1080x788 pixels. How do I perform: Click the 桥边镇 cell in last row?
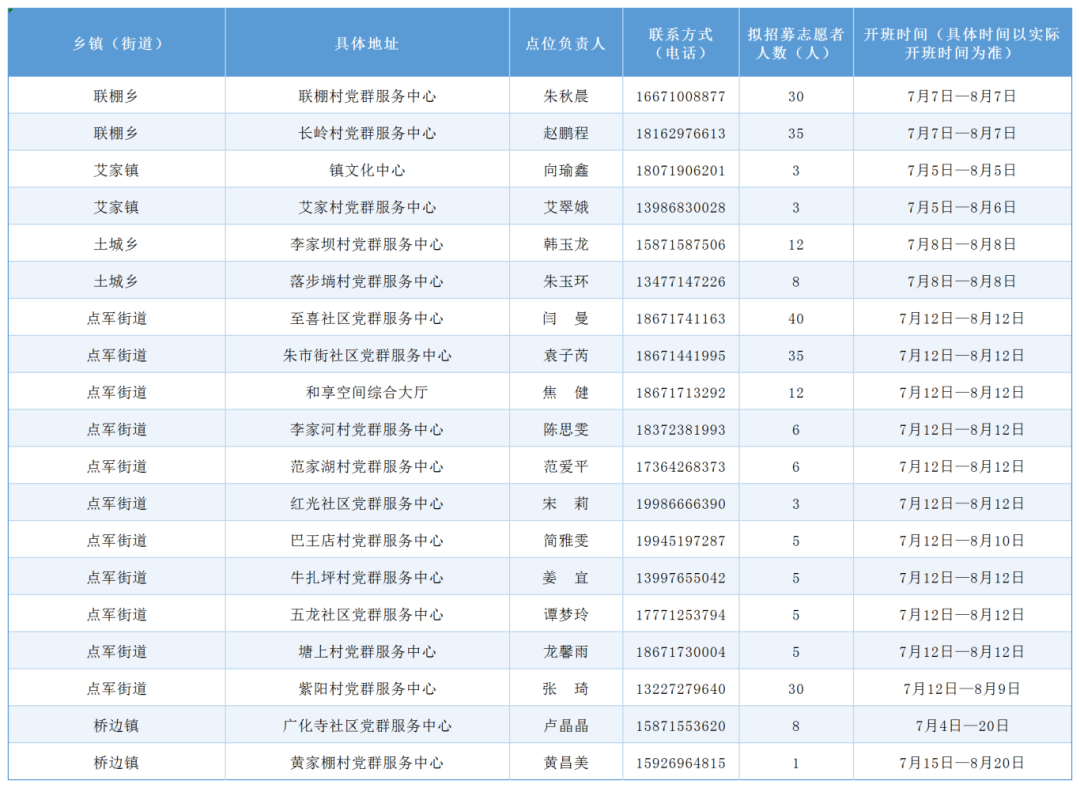tap(116, 761)
